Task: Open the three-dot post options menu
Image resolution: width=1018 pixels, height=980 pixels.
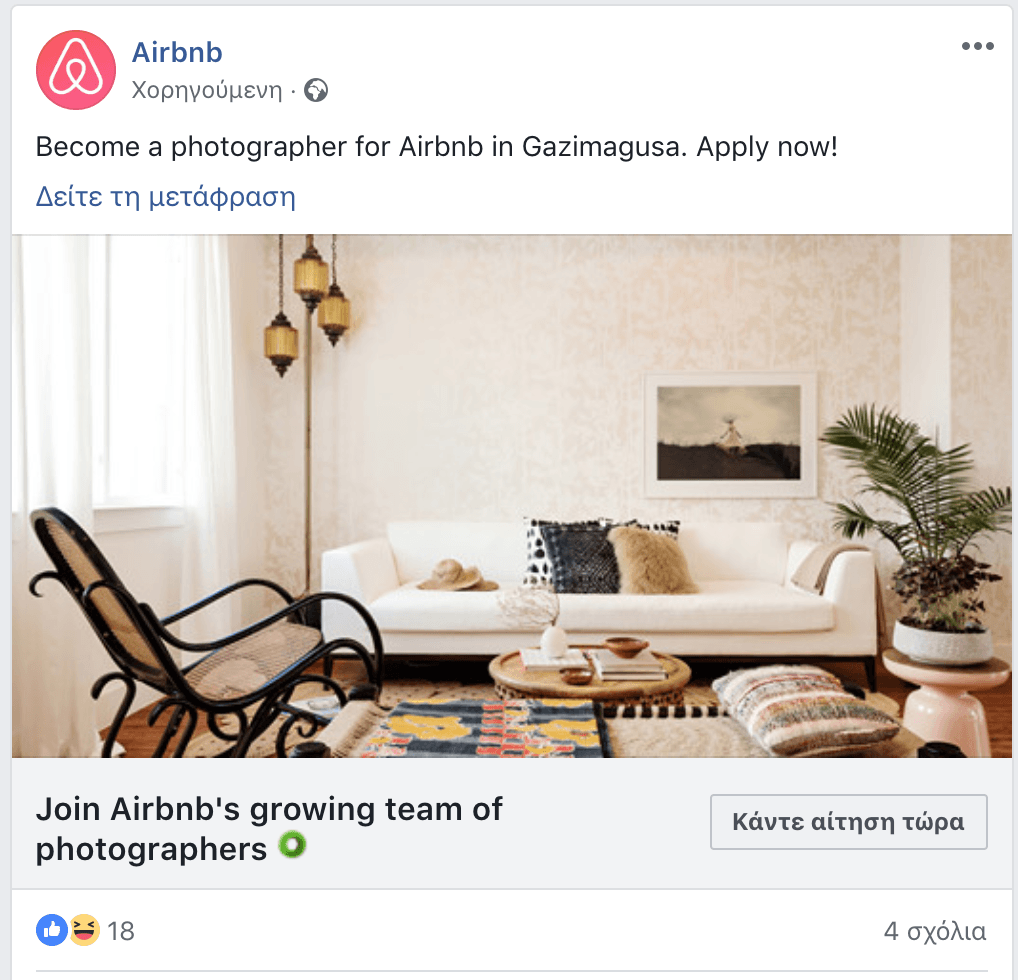Action: 978,46
